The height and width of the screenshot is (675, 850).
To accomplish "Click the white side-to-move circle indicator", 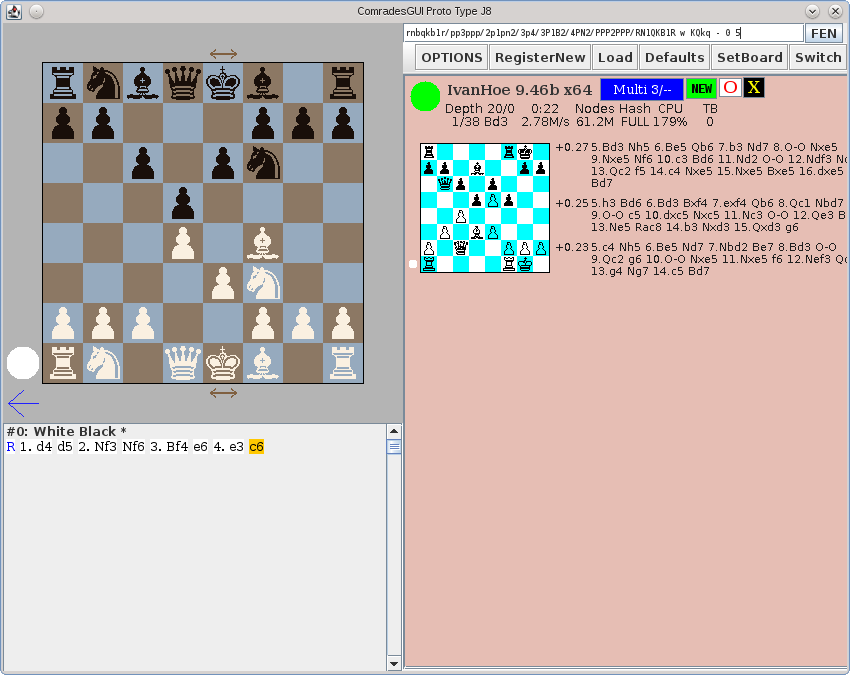I will [x=23, y=363].
